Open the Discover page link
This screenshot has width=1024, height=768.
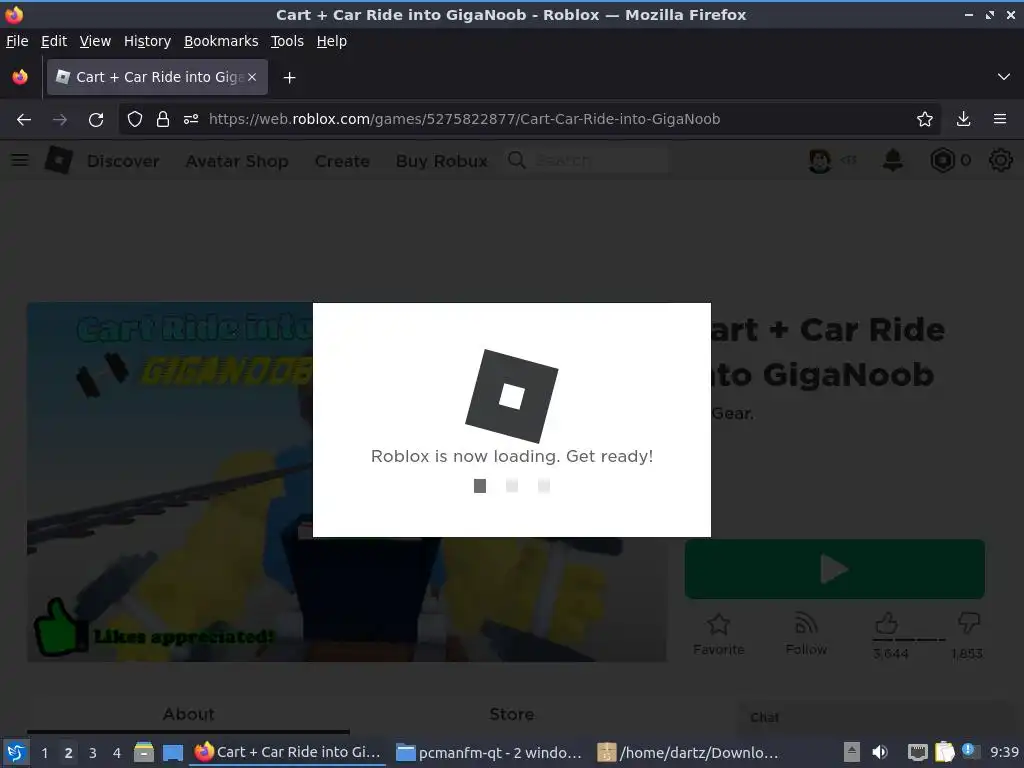click(123, 161)
